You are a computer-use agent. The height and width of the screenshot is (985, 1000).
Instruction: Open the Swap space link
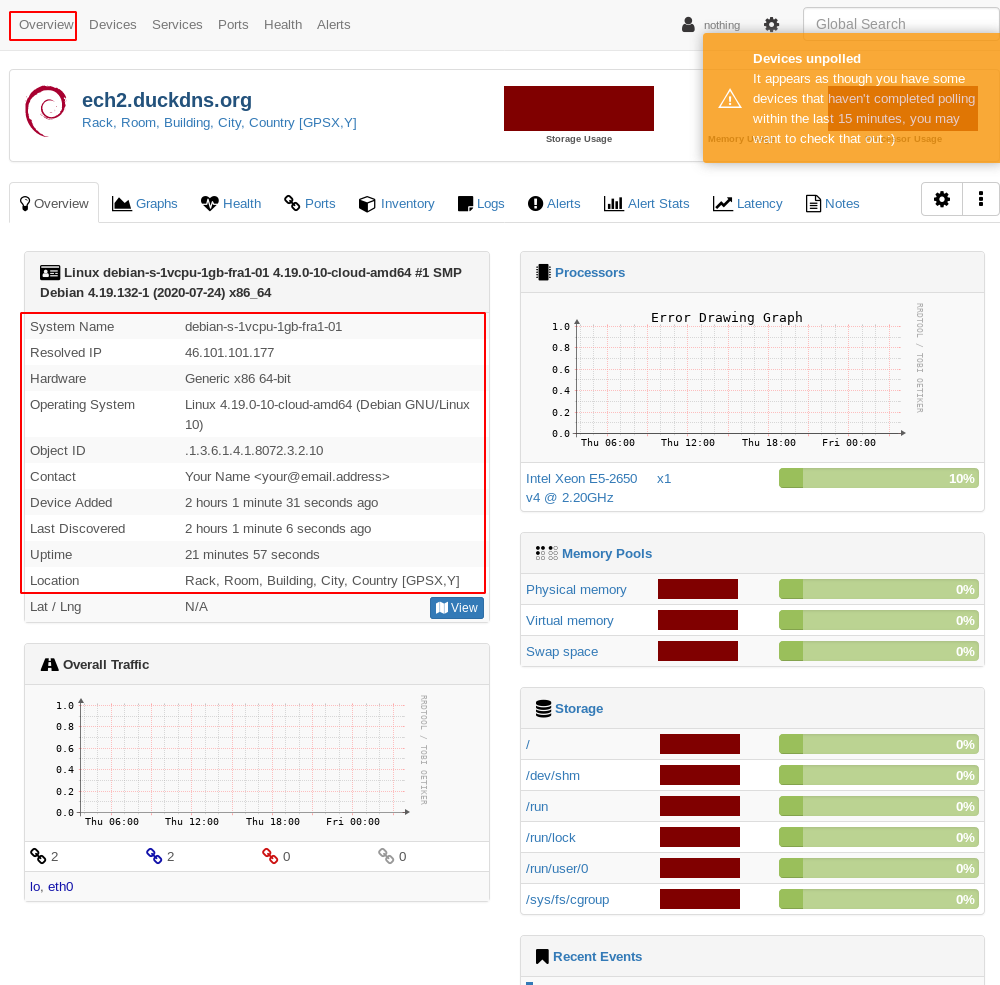point(562,651)
